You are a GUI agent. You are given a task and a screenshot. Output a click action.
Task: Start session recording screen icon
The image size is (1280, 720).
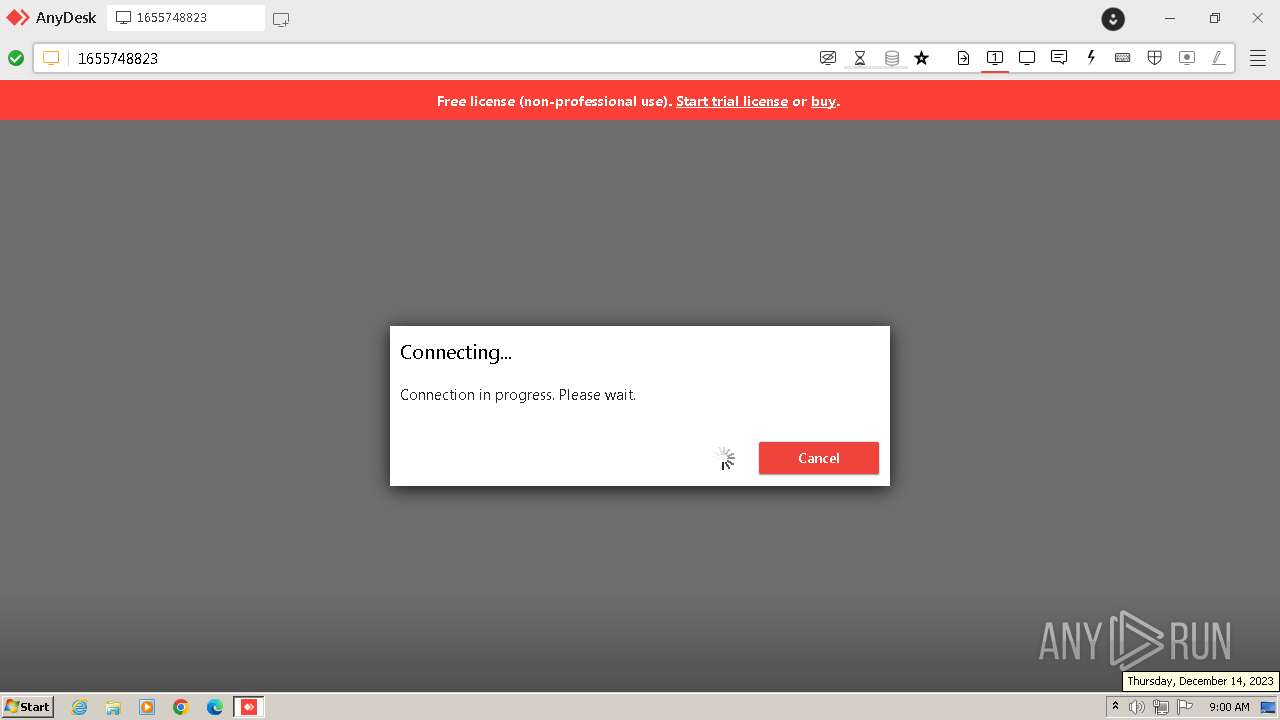1187,58
